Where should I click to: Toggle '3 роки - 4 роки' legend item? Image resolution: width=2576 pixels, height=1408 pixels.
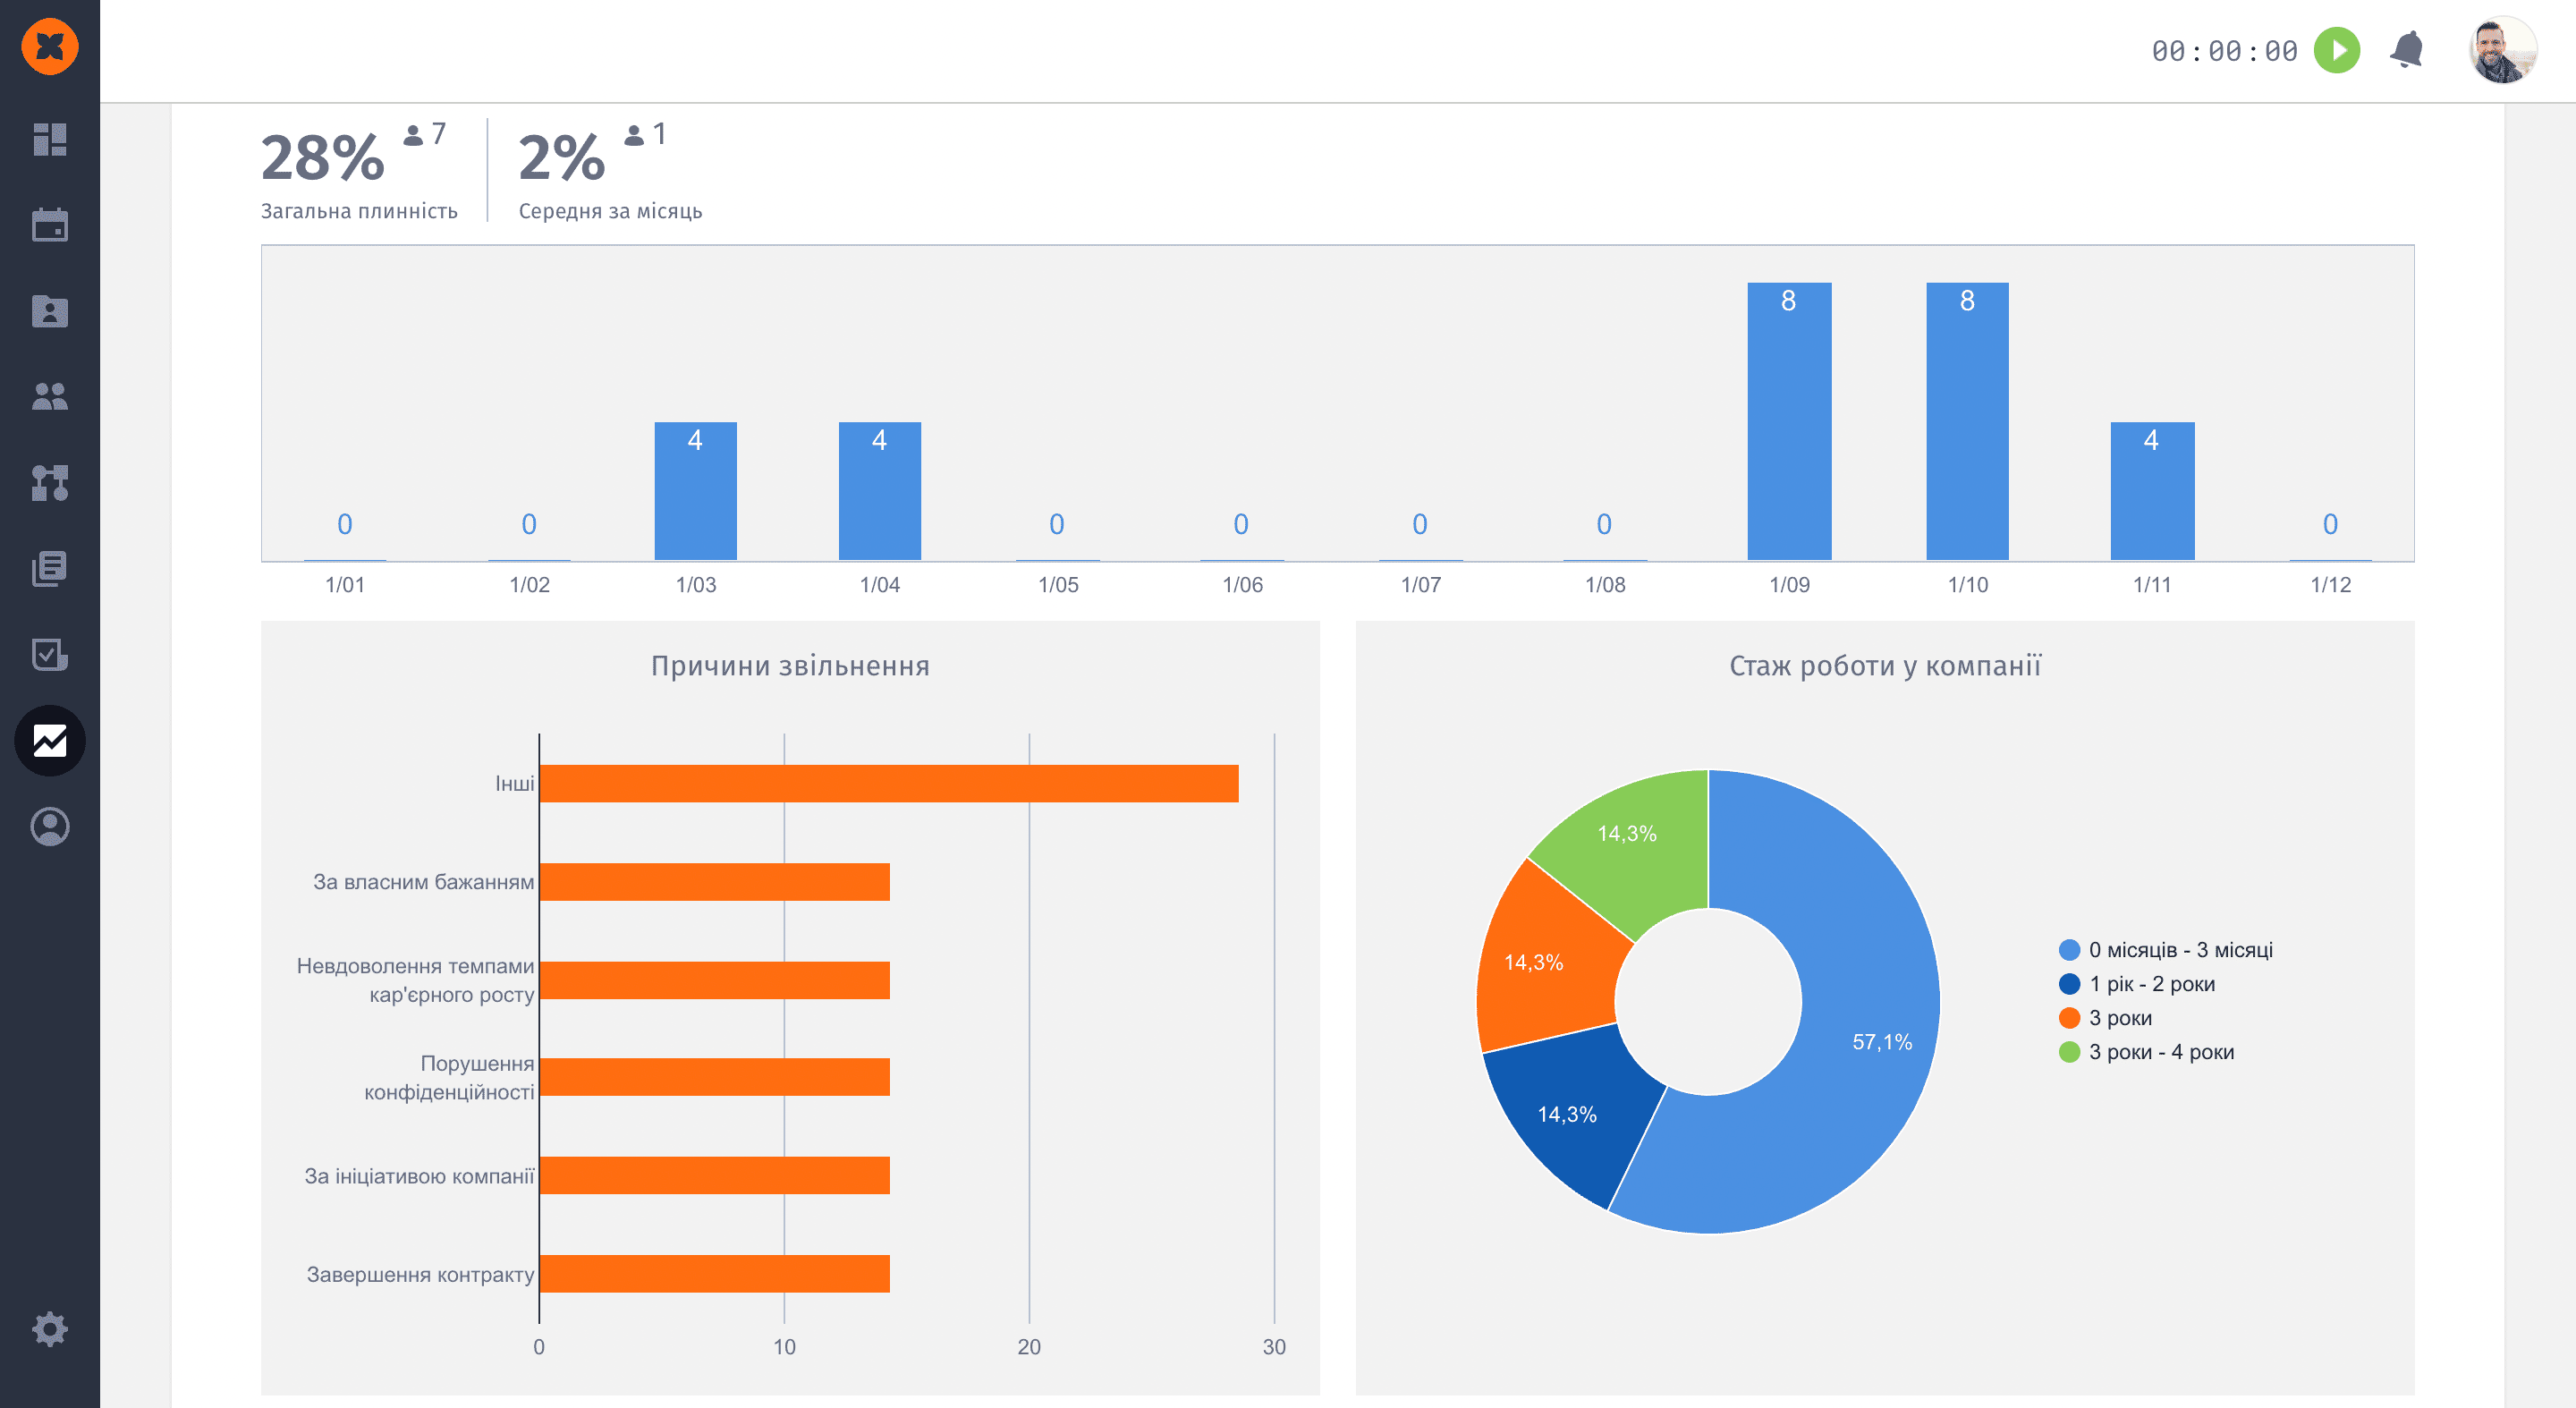[2160, 1052]
